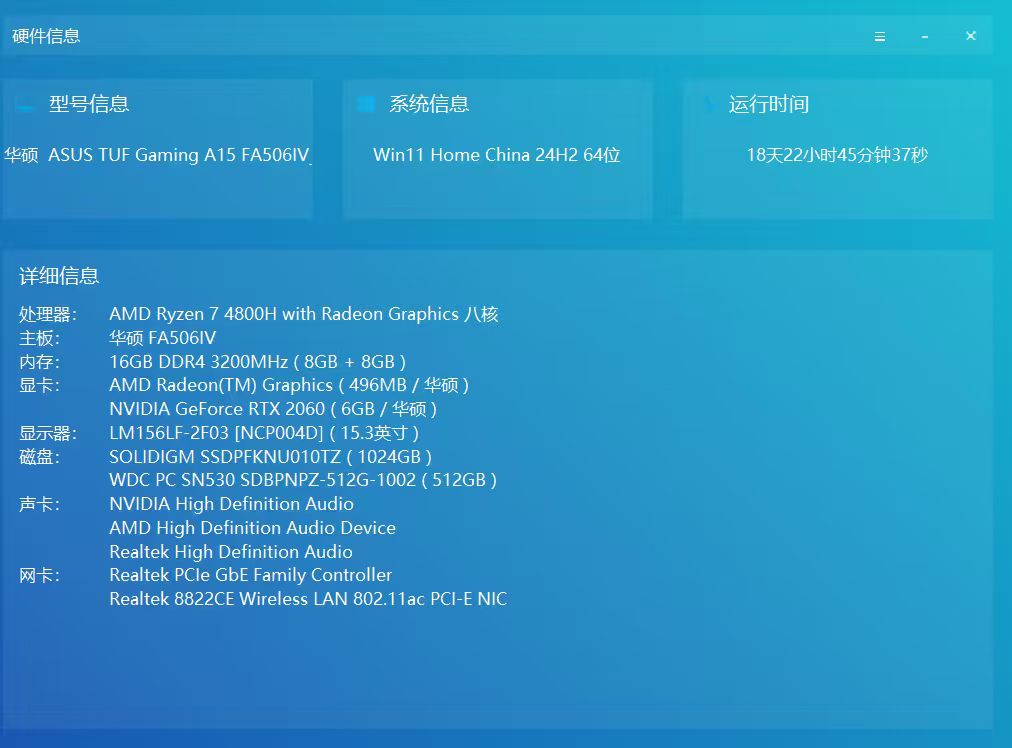Select the NVIDIA High Definition Audio line
1012x748 pixels.
click(232, 504)
